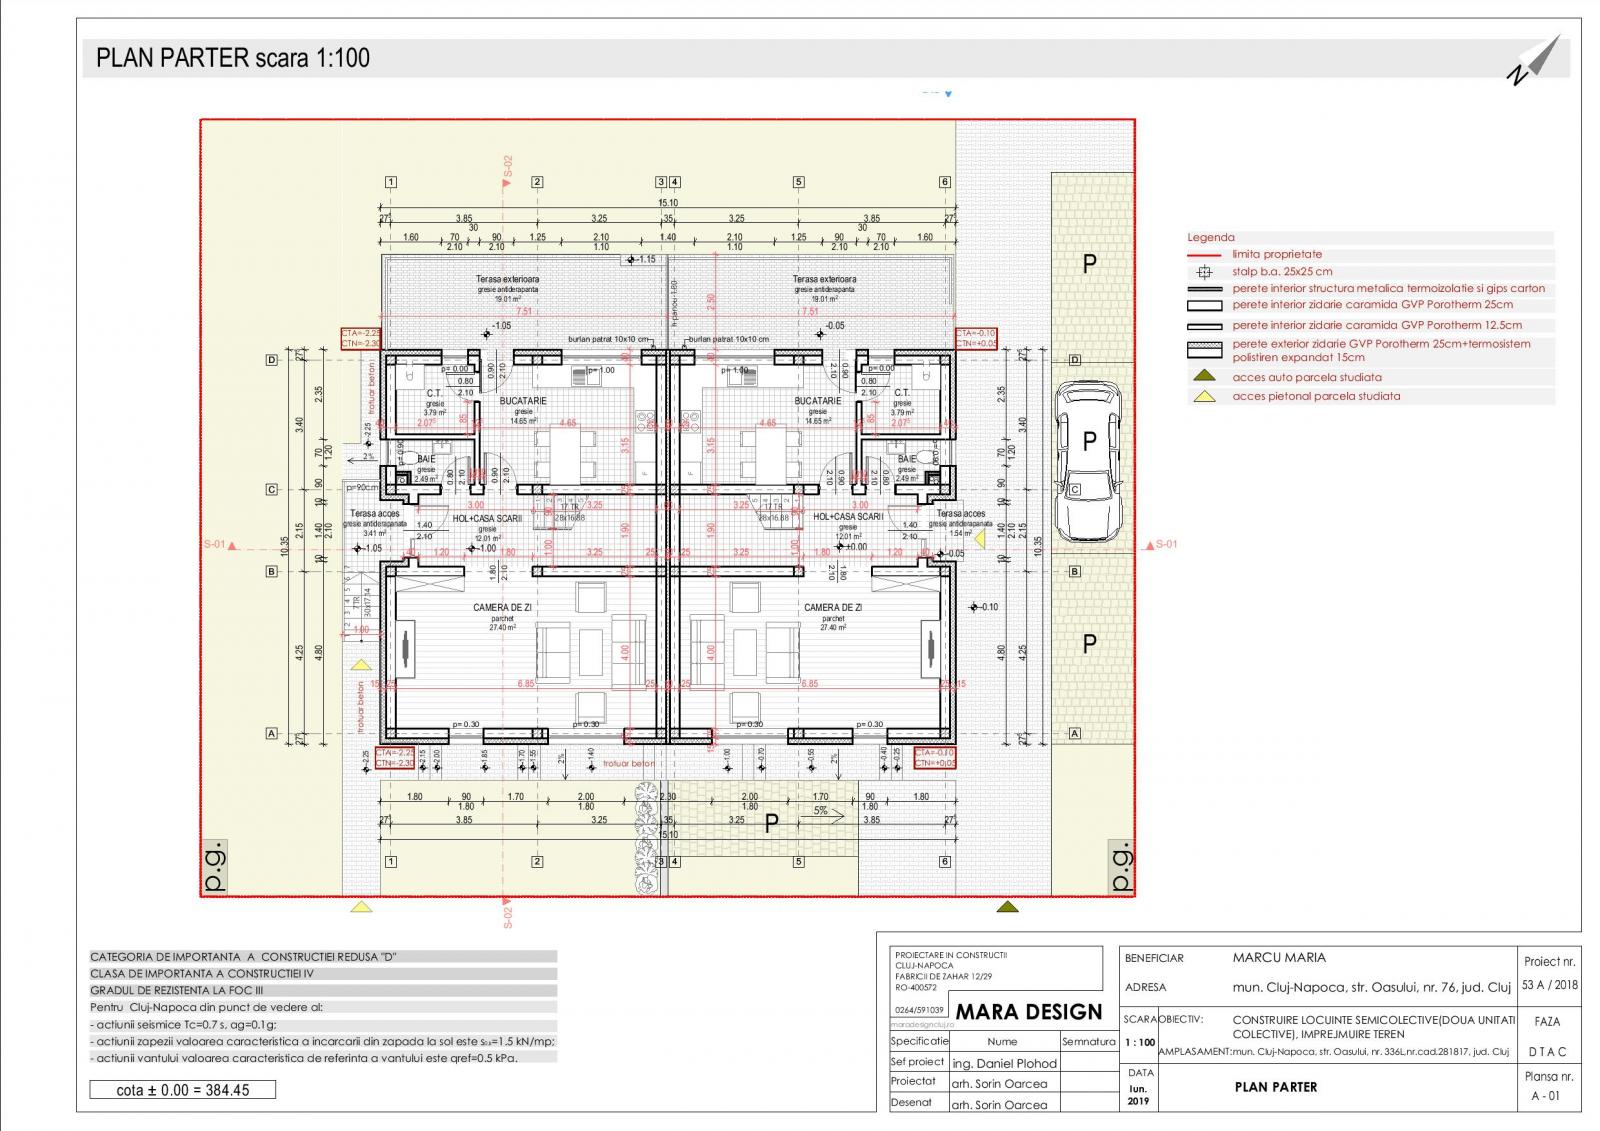The height and width of the screenshot is (1131, 1600).
Task: Click the right unit's BUCATARIE label
Action: (x=817, y=401)
